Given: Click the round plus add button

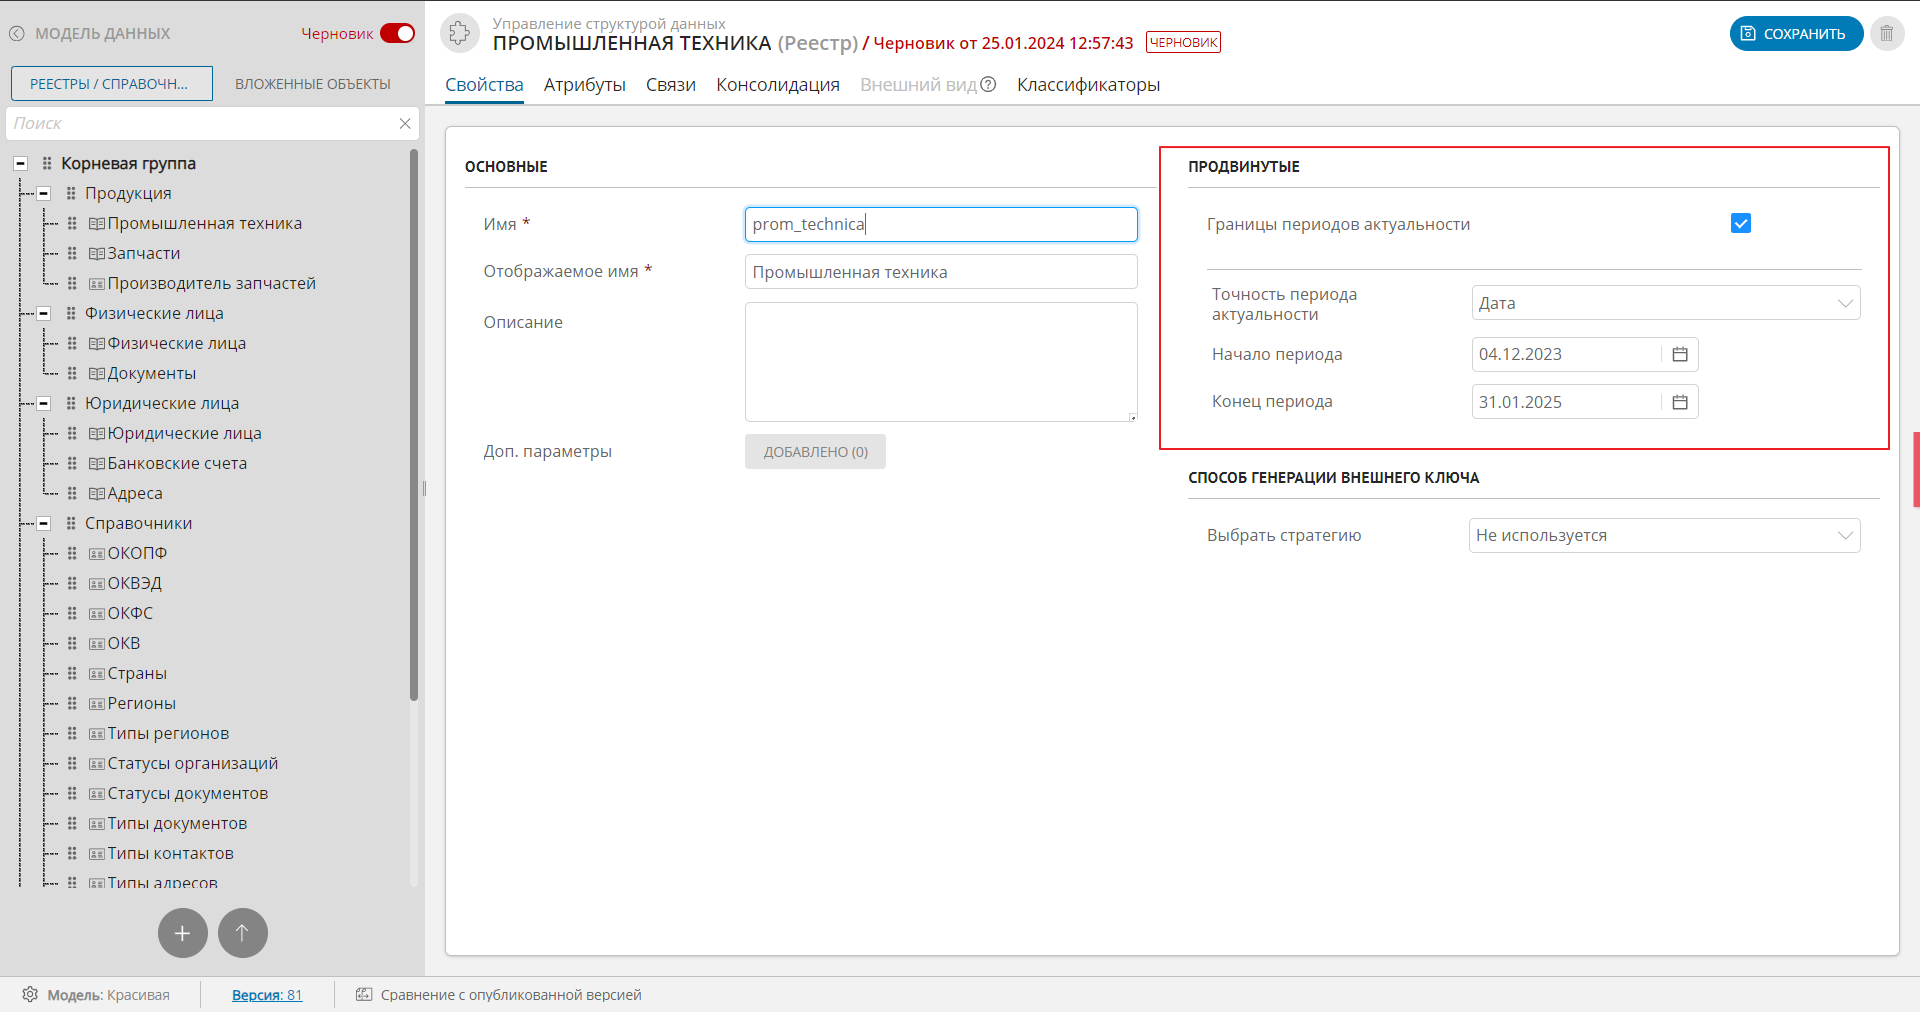Looking at the screenshot, I should point(183,933).
